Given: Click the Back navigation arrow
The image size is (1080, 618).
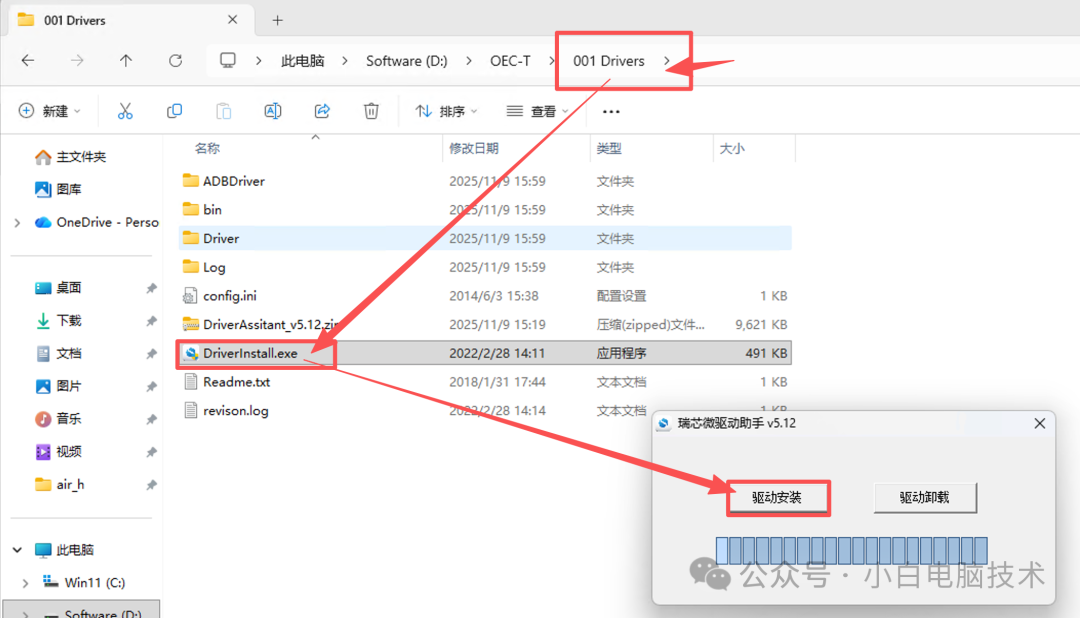Looking at the screenshot, I should (28, 61).
